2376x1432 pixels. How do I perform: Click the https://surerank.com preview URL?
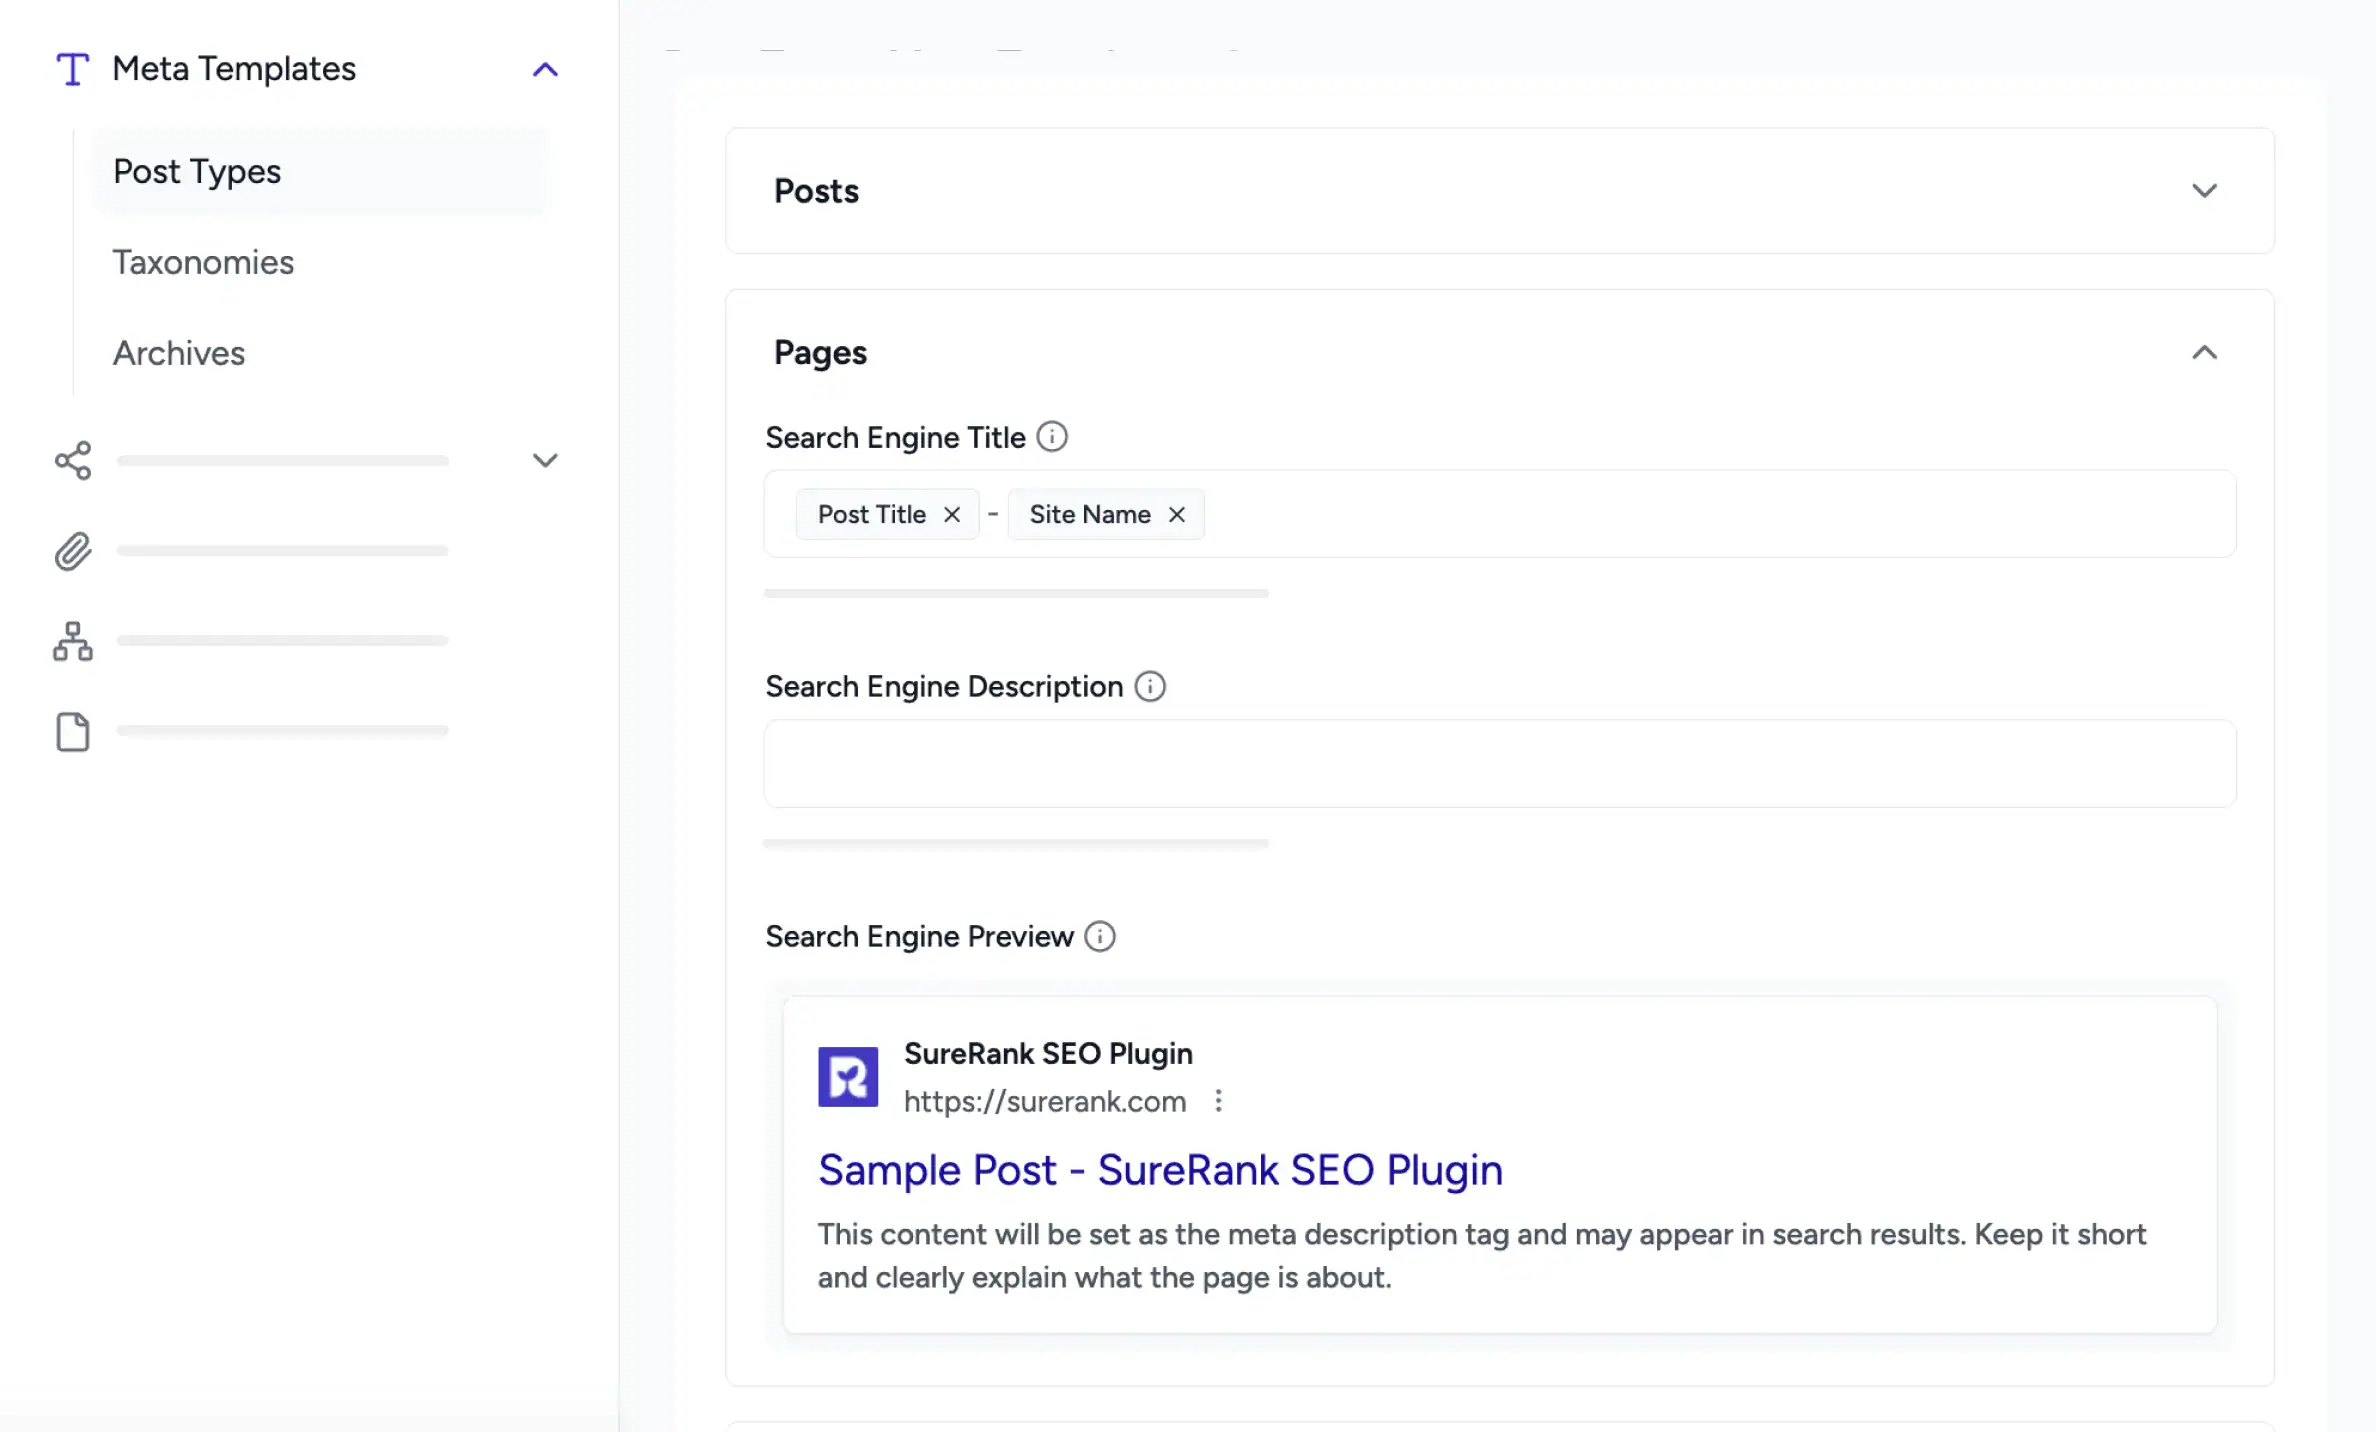coord(1045,1101)
